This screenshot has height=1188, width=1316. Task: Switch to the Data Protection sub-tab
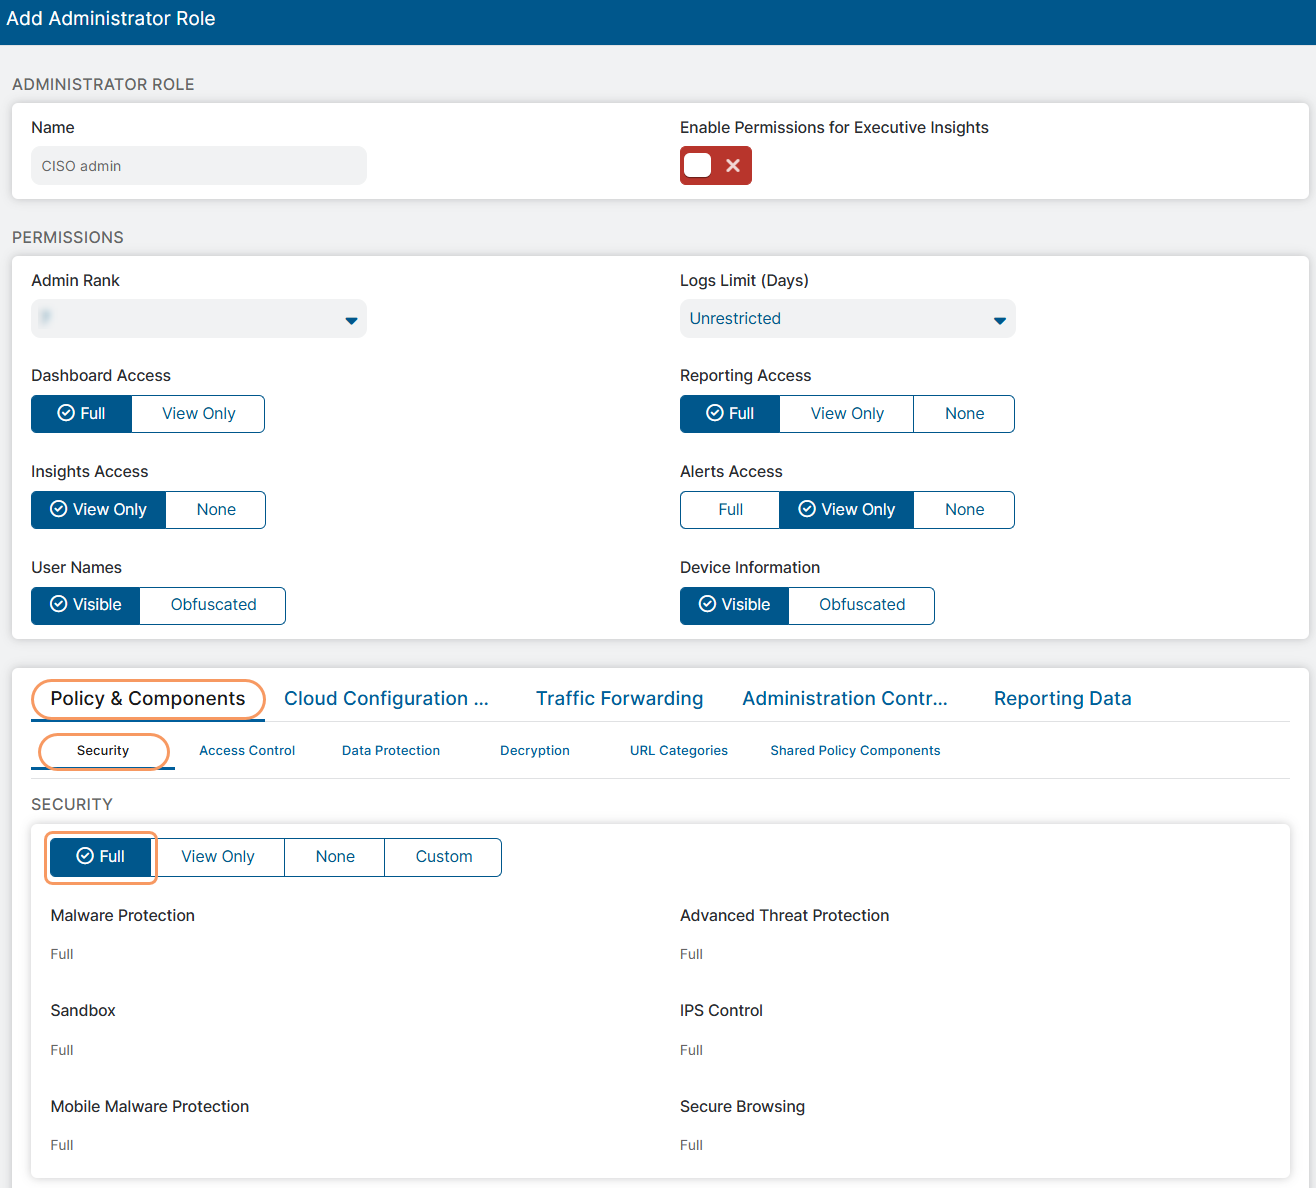[391, 751]
